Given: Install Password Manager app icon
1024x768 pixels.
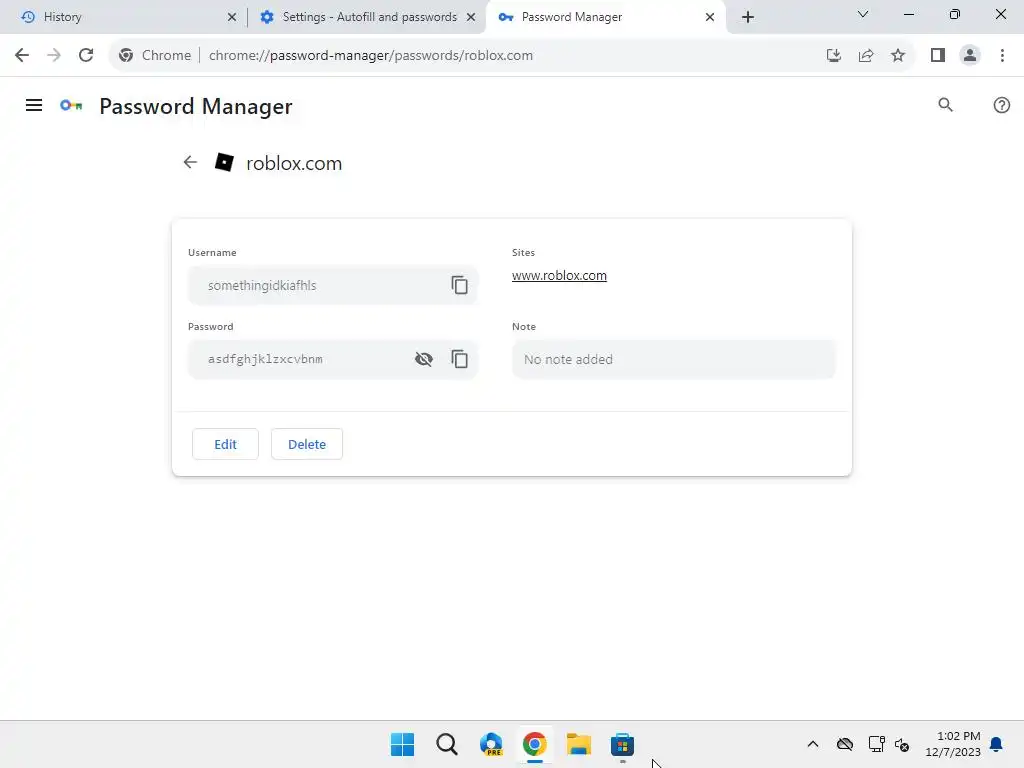Looking at the screenshot, I should pos(833,56).
